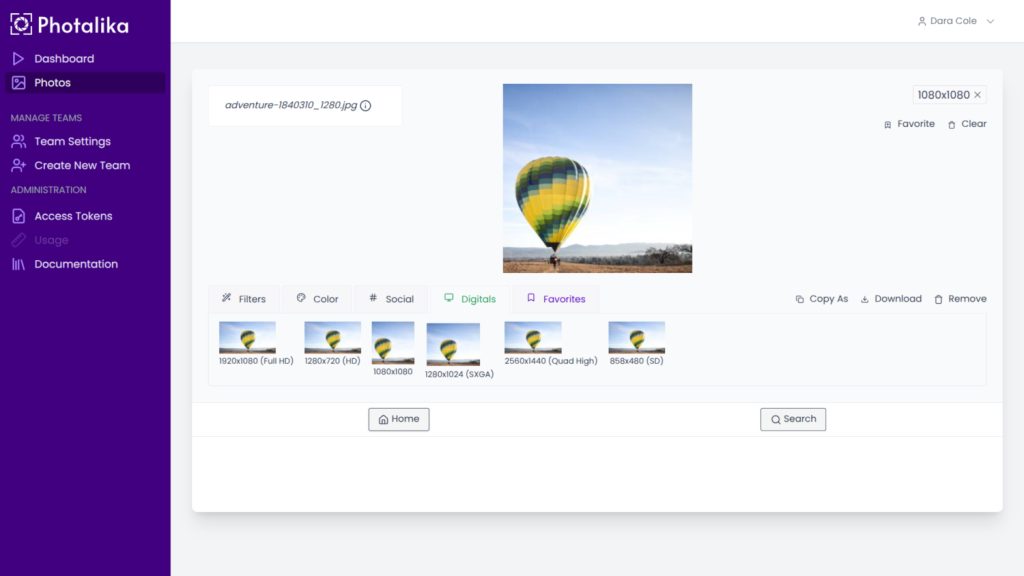
Task: Open the Dara Cole user dropdown
Action: (x=956, y=21)
